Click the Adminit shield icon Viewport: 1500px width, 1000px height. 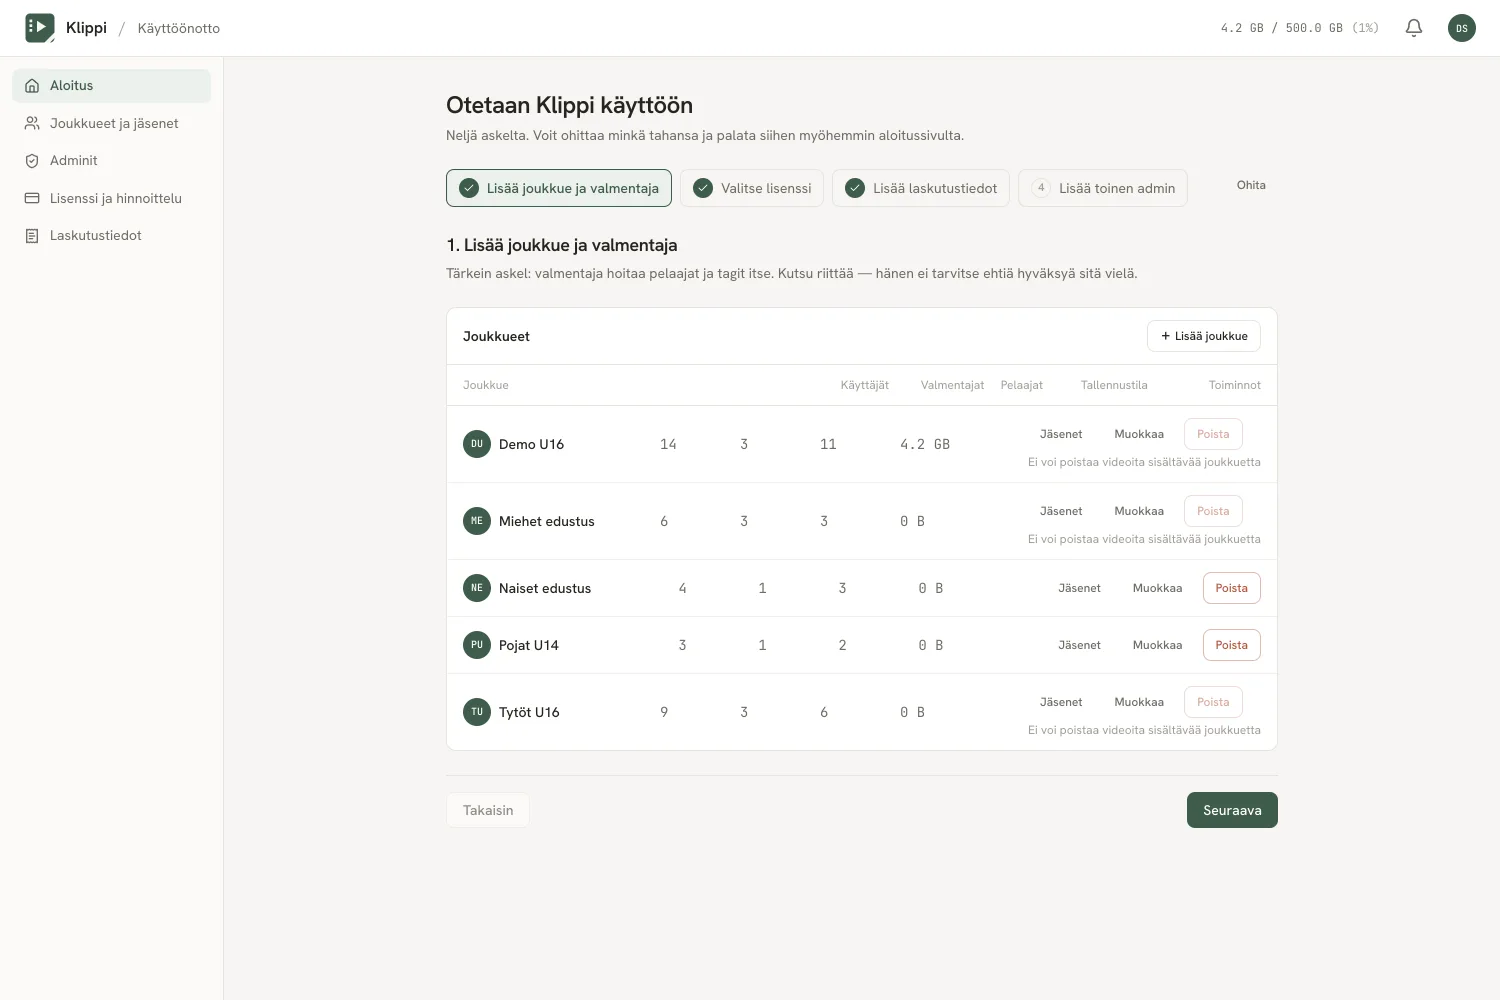coord(32,161)
